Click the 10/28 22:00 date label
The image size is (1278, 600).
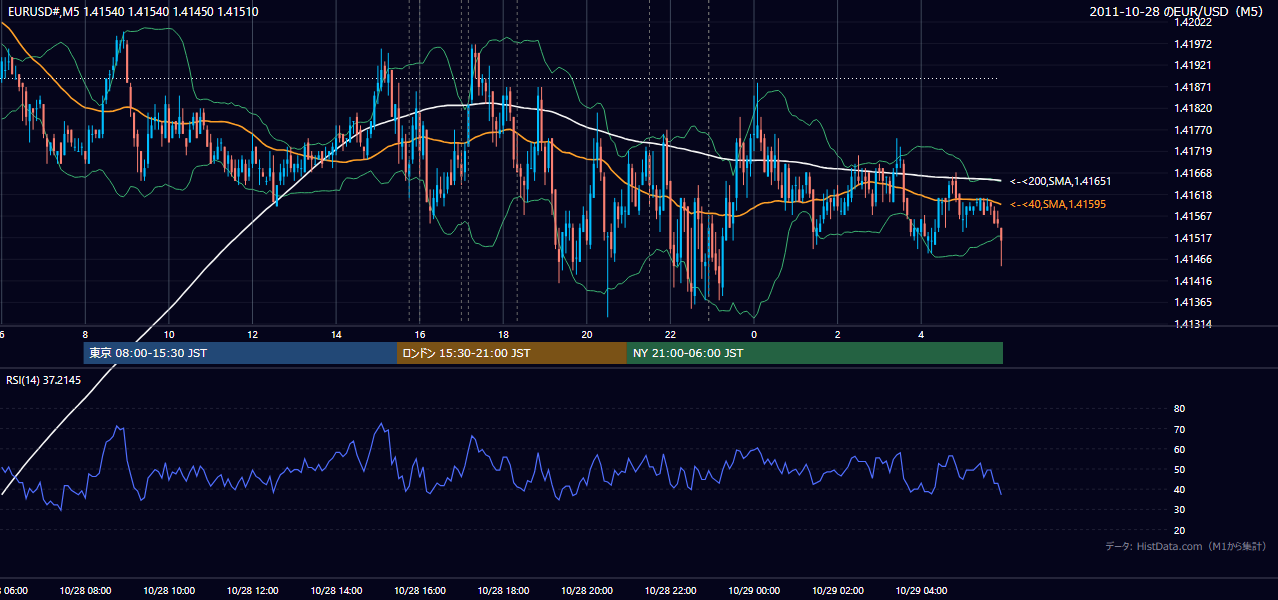[670, 590]
